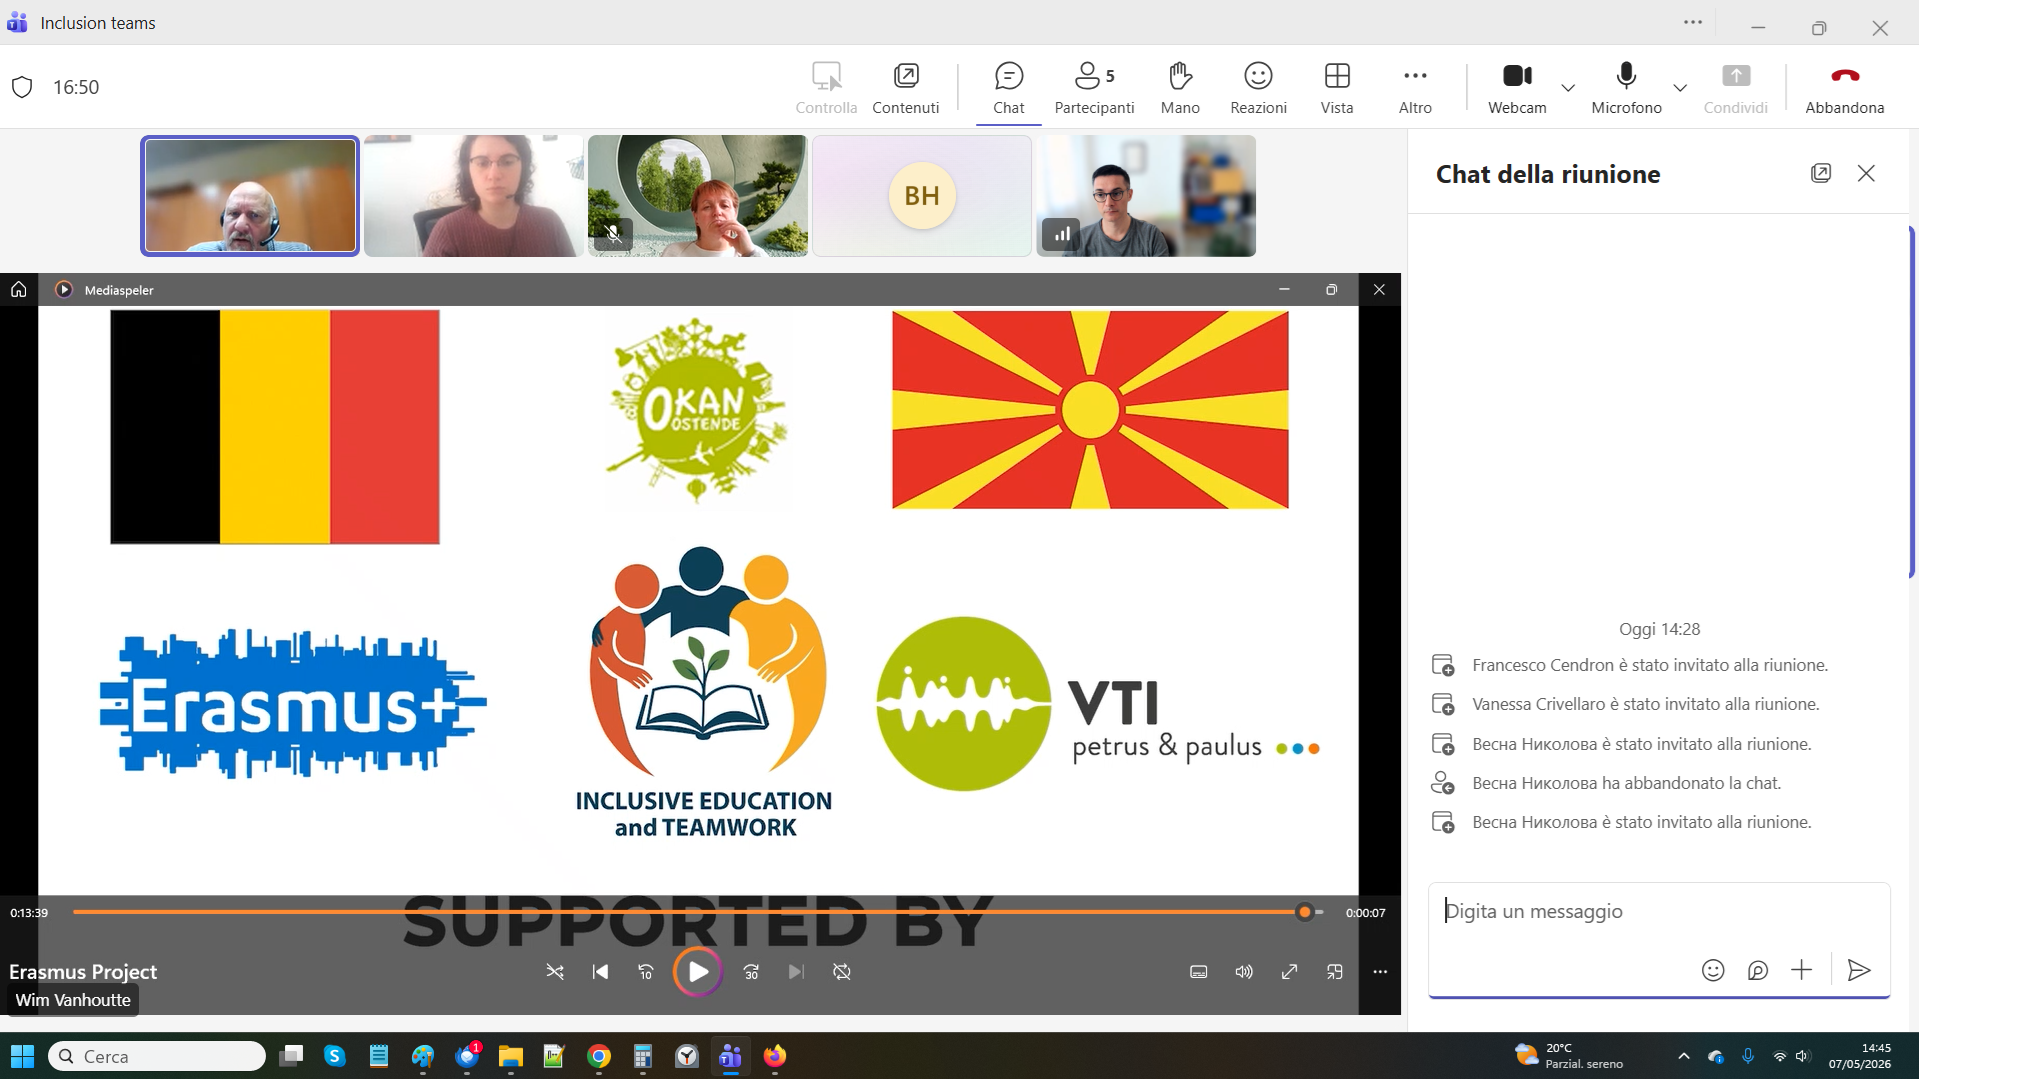This screenshot has width=2034, height=1084.
Task: Click the cast to device icon in player
Action: point(1334,972)
